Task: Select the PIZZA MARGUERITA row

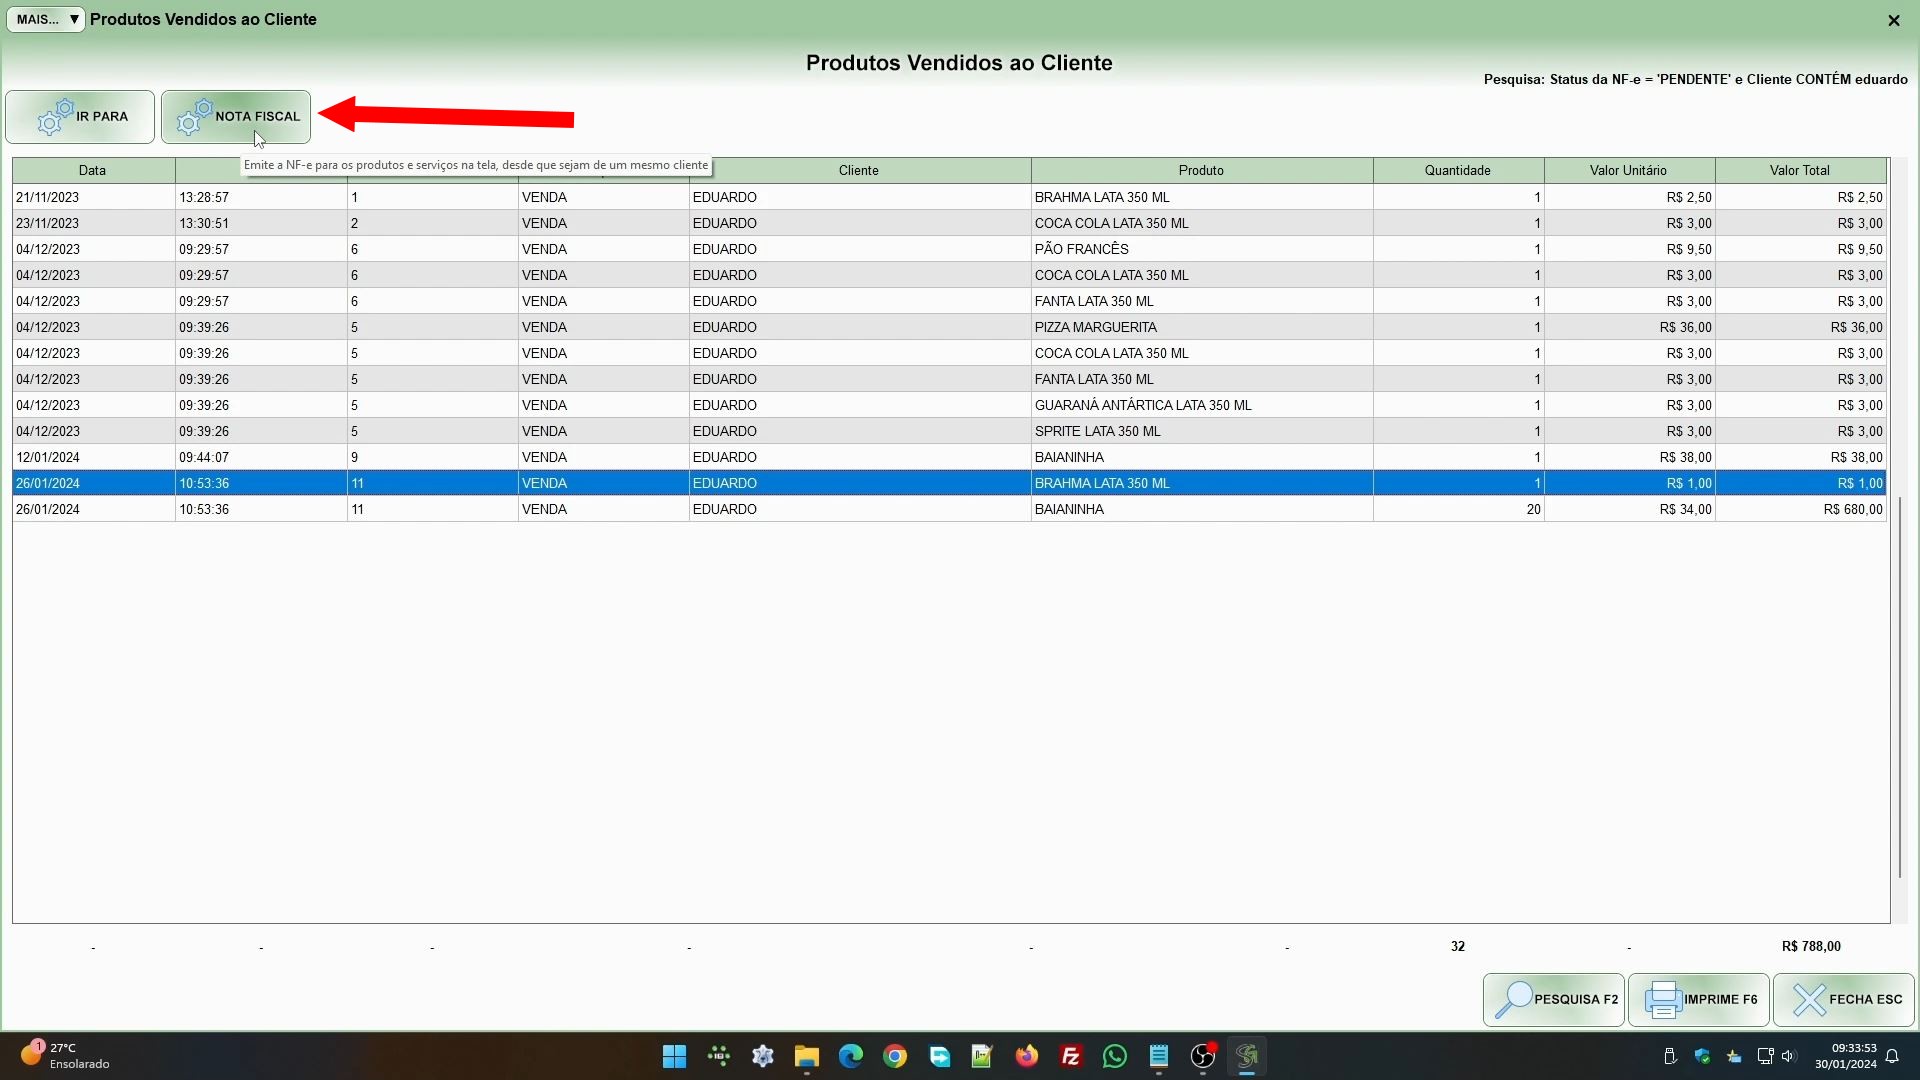Action: tap(1095, 327)
